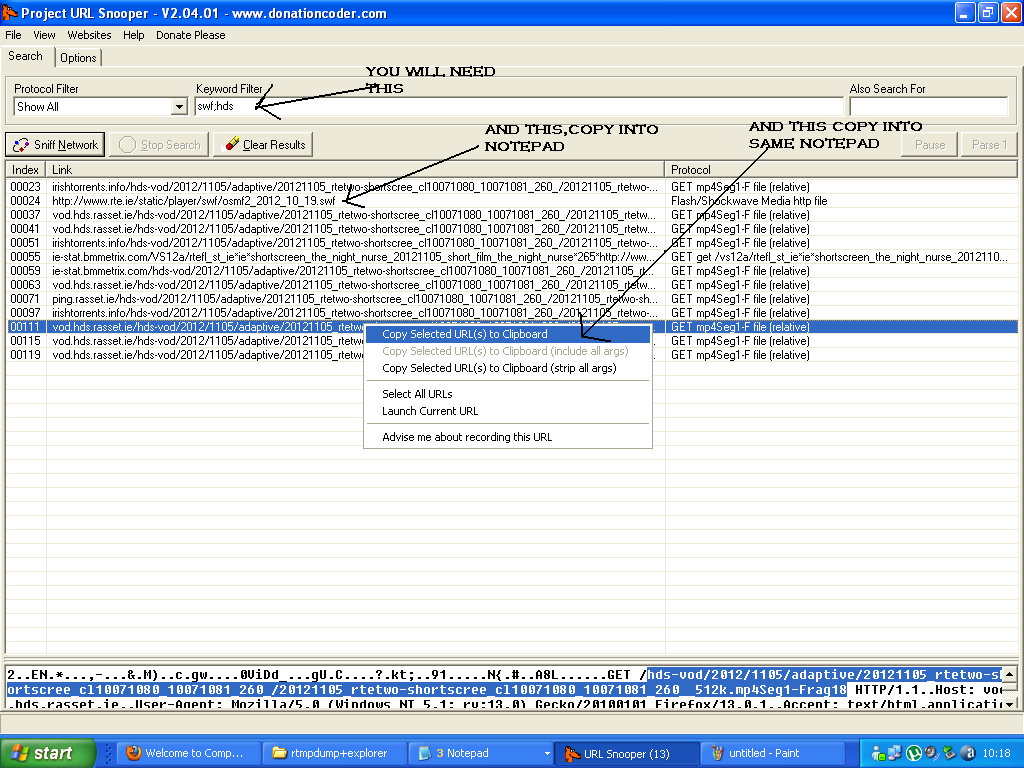
Task: Click the URL Snooper title bar icon
Action: click(9, 12)
